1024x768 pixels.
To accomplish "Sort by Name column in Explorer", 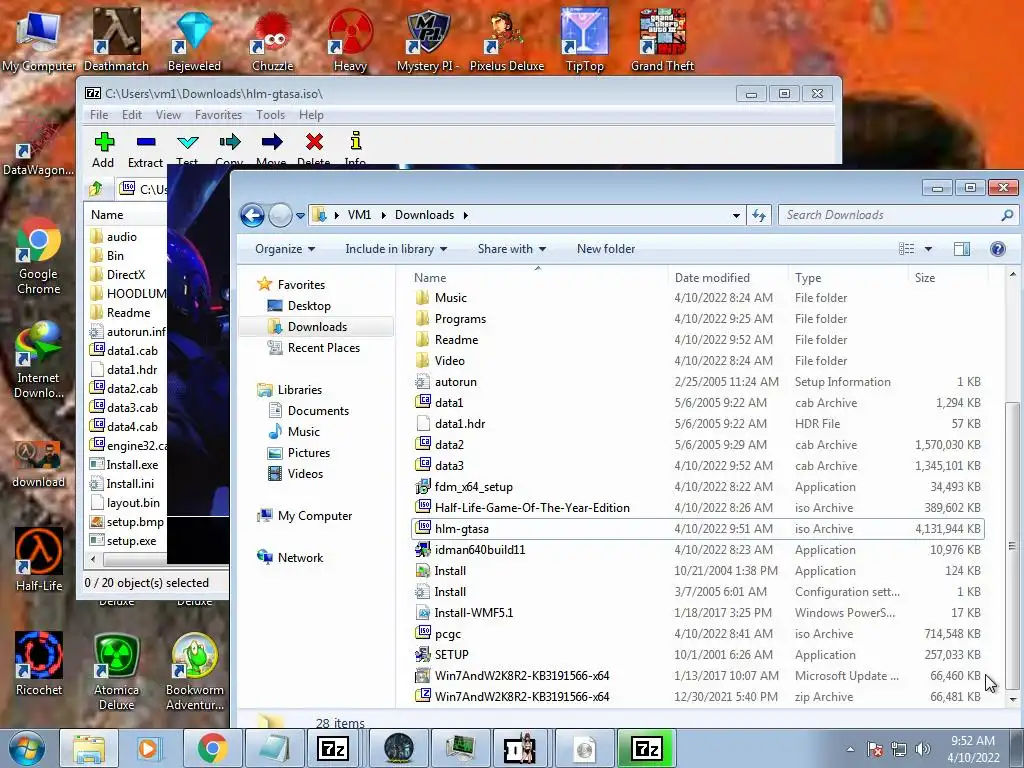I will 538,278.
